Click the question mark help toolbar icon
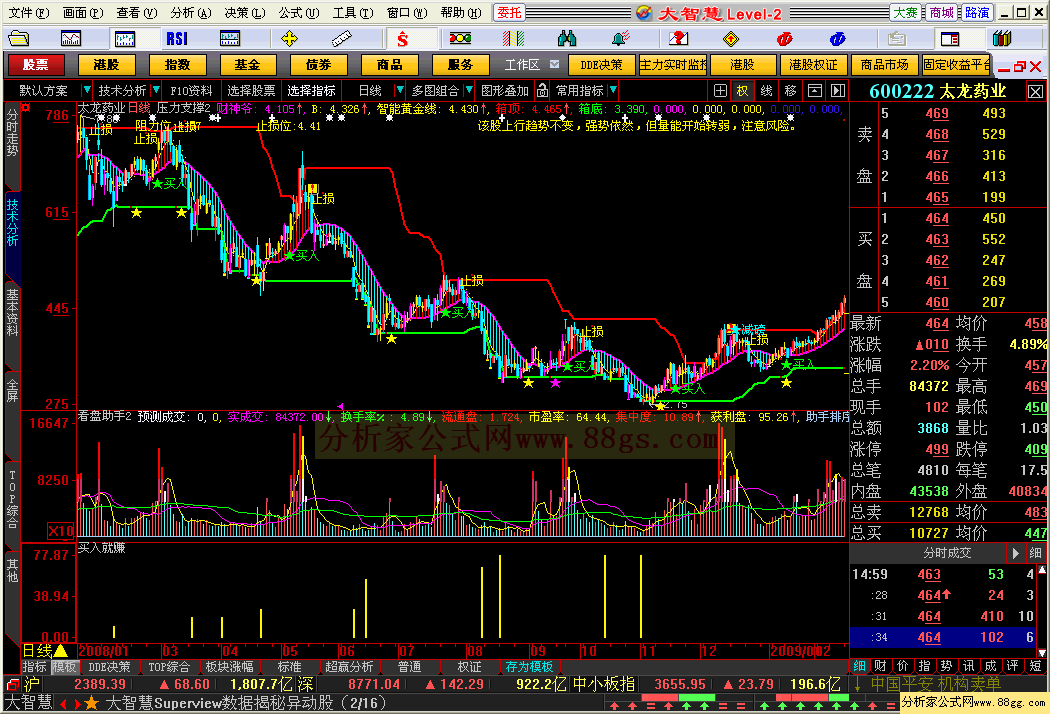Screen dimensions: 1050x714 coord(678,39)
